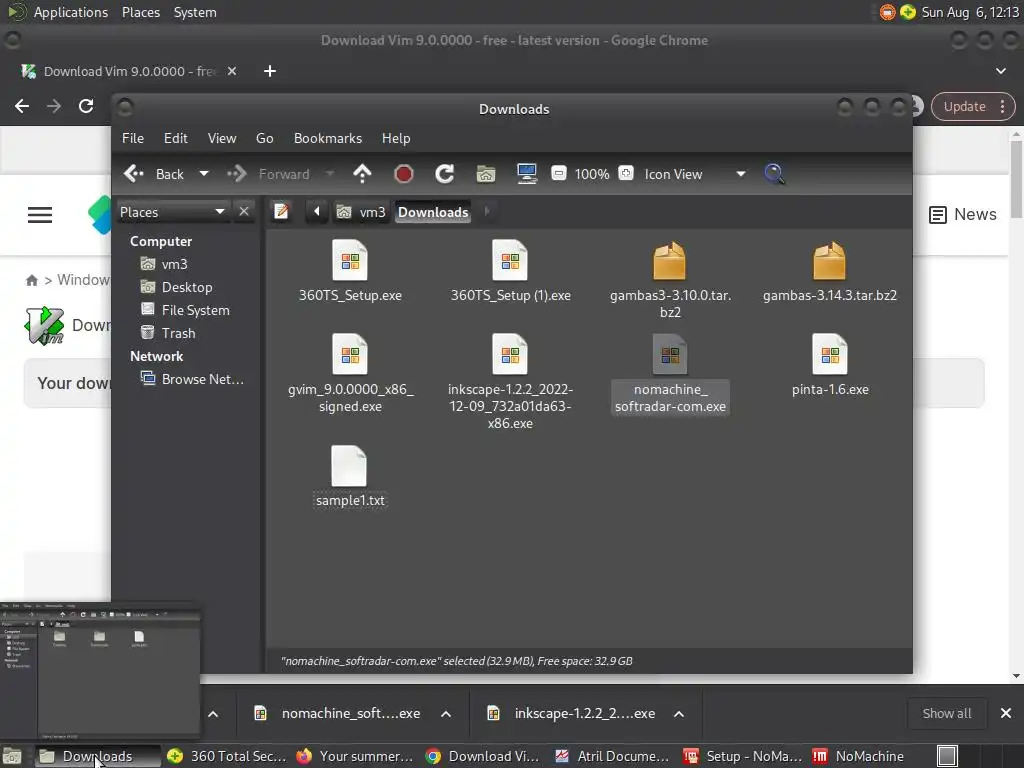Click the home breadcrumb icon on webpage

tap(31, 280)
